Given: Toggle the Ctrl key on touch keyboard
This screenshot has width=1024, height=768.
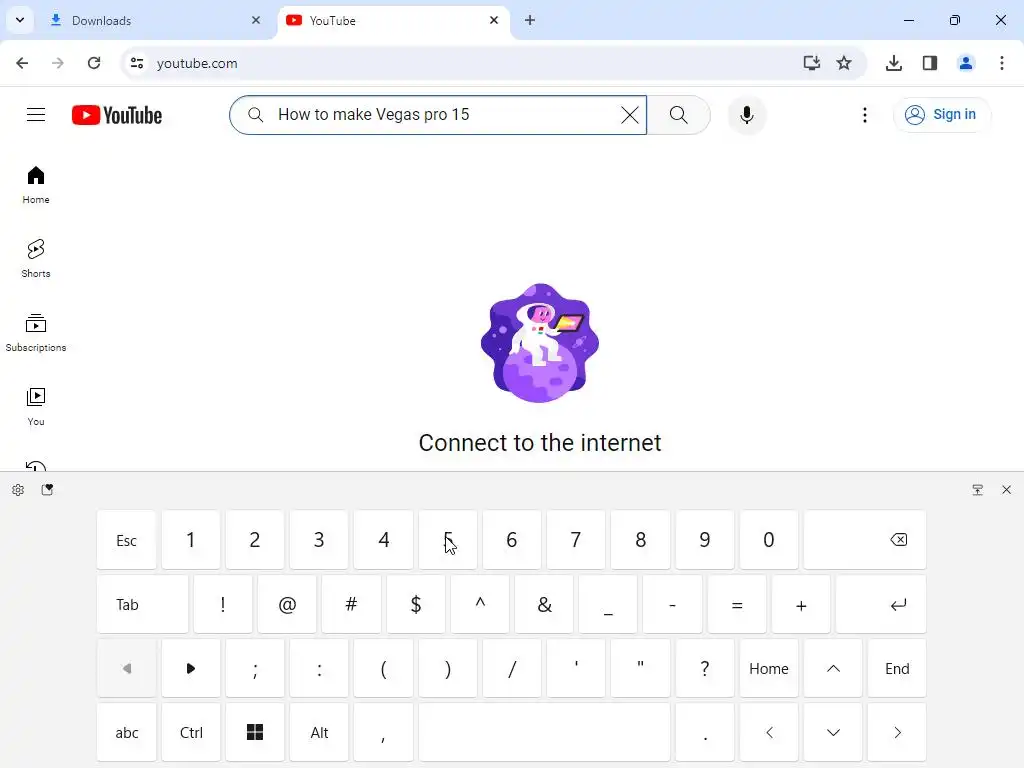Looking at the screenshot, I should 191,733.
